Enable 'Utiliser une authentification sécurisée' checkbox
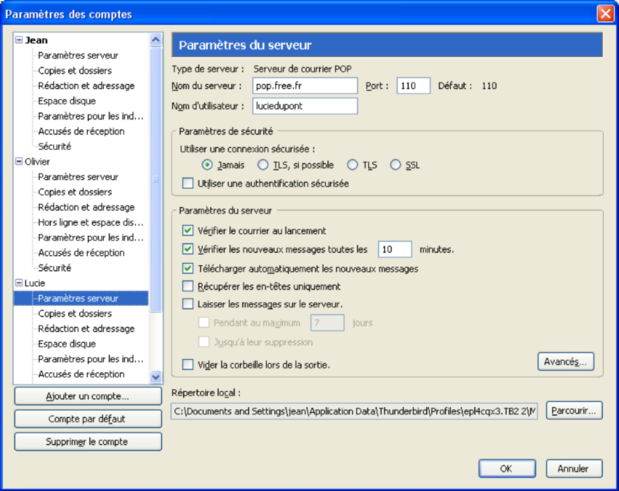Viewport: 619px width, 491px height. [x=188, y=183]
